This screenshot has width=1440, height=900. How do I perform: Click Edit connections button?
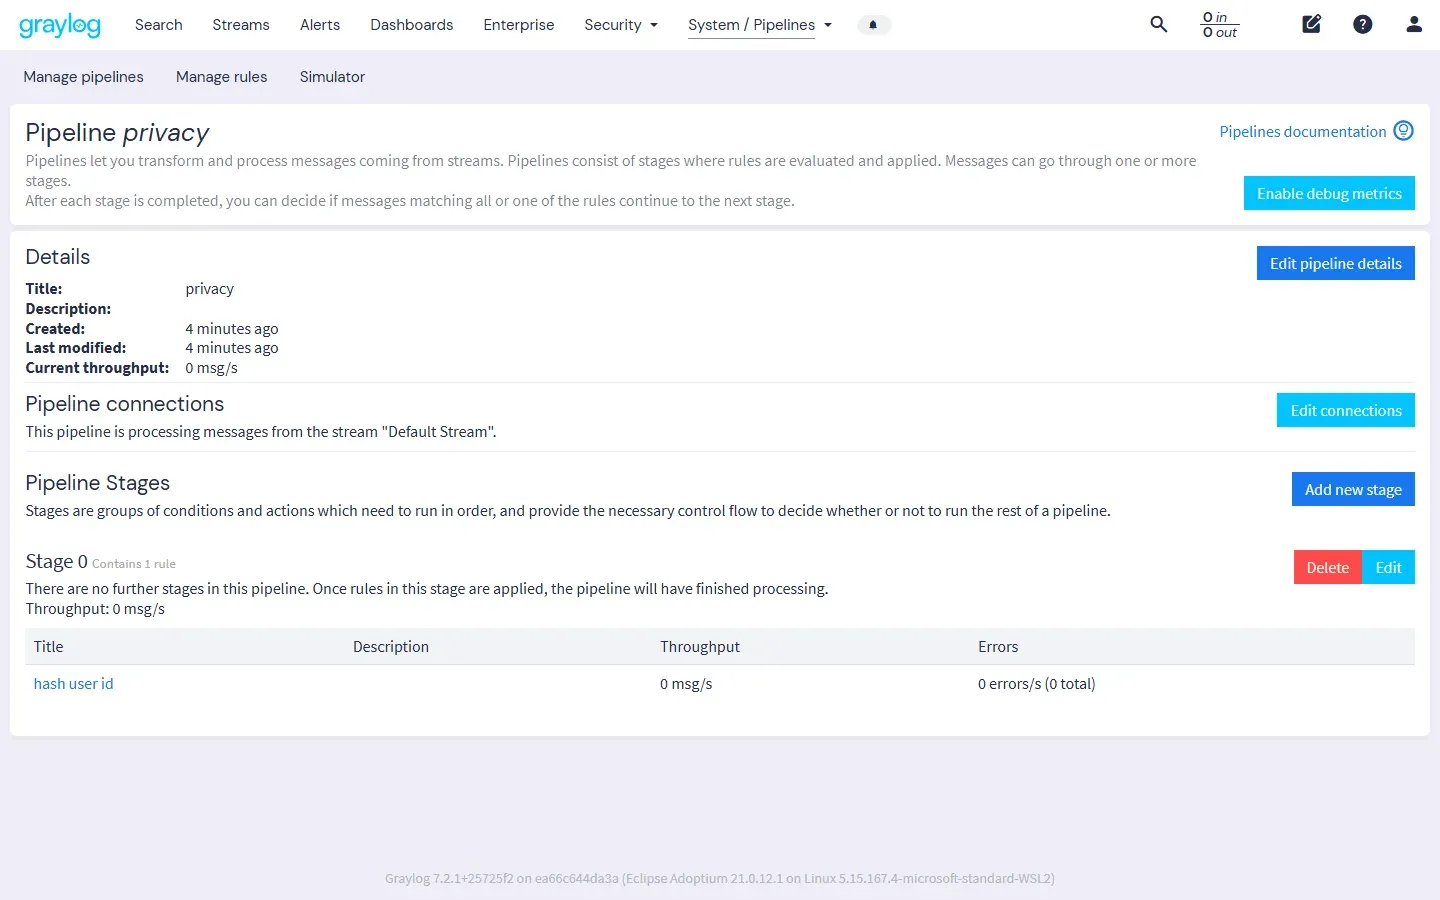click(1345, 410)
